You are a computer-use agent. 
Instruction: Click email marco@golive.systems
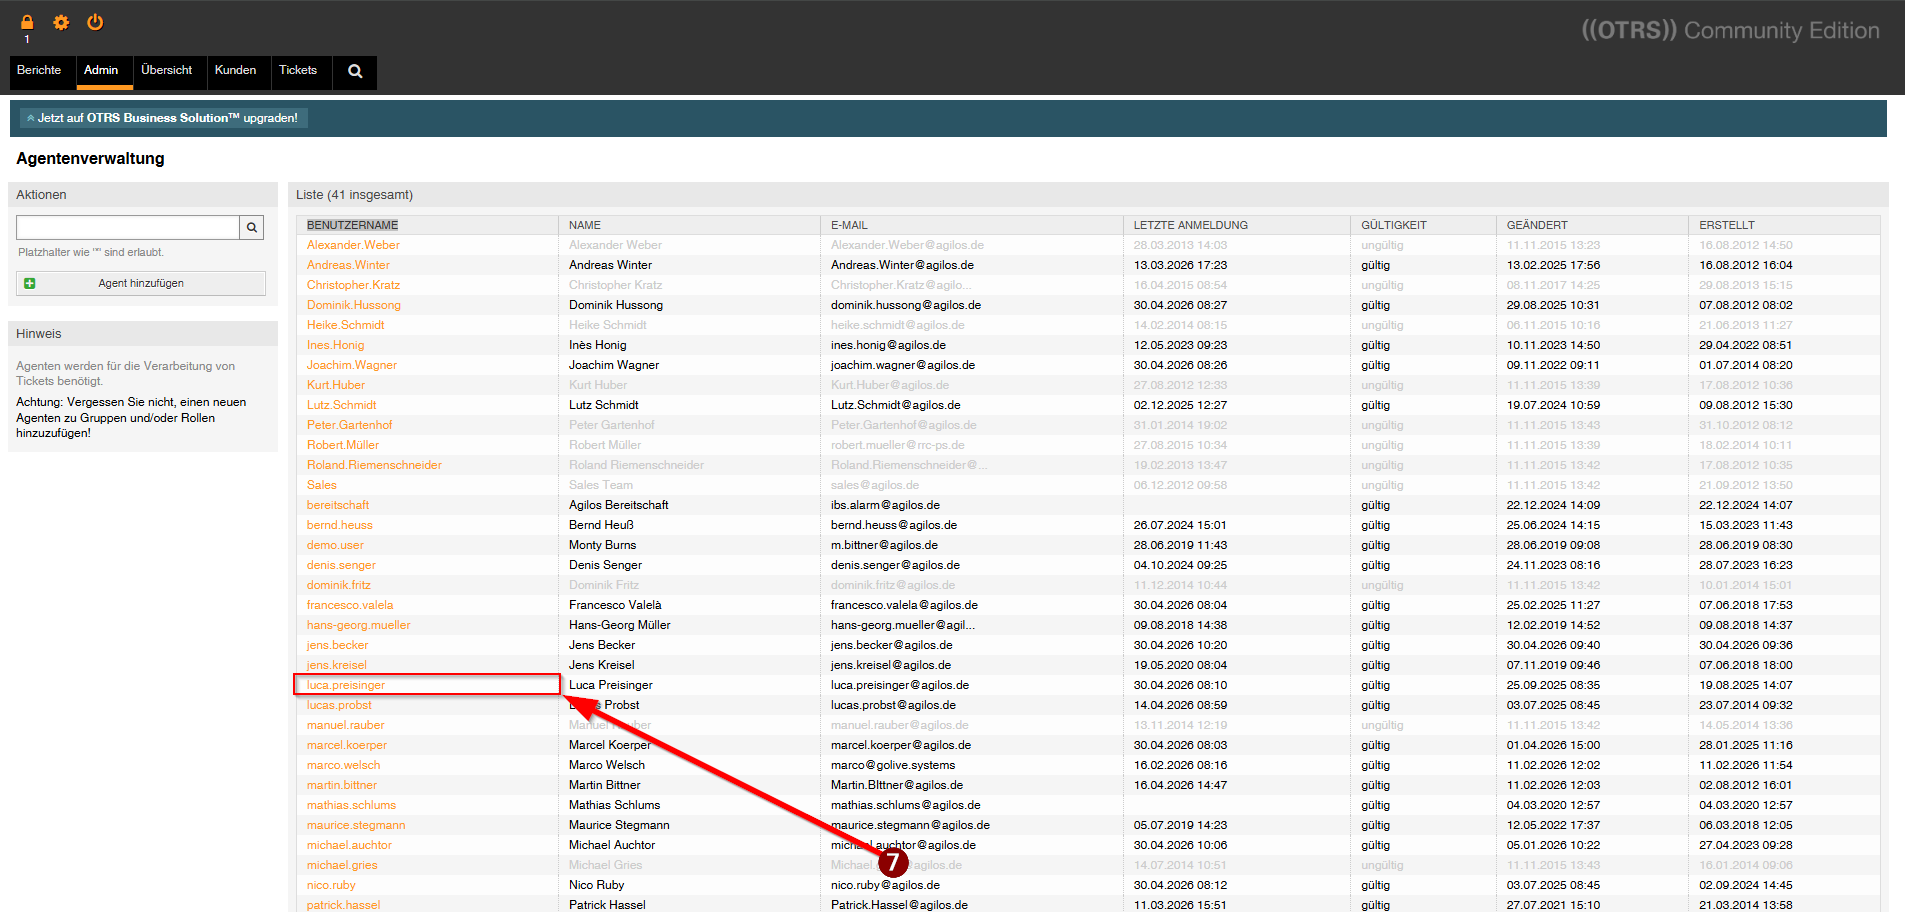[x=892, y=765]
